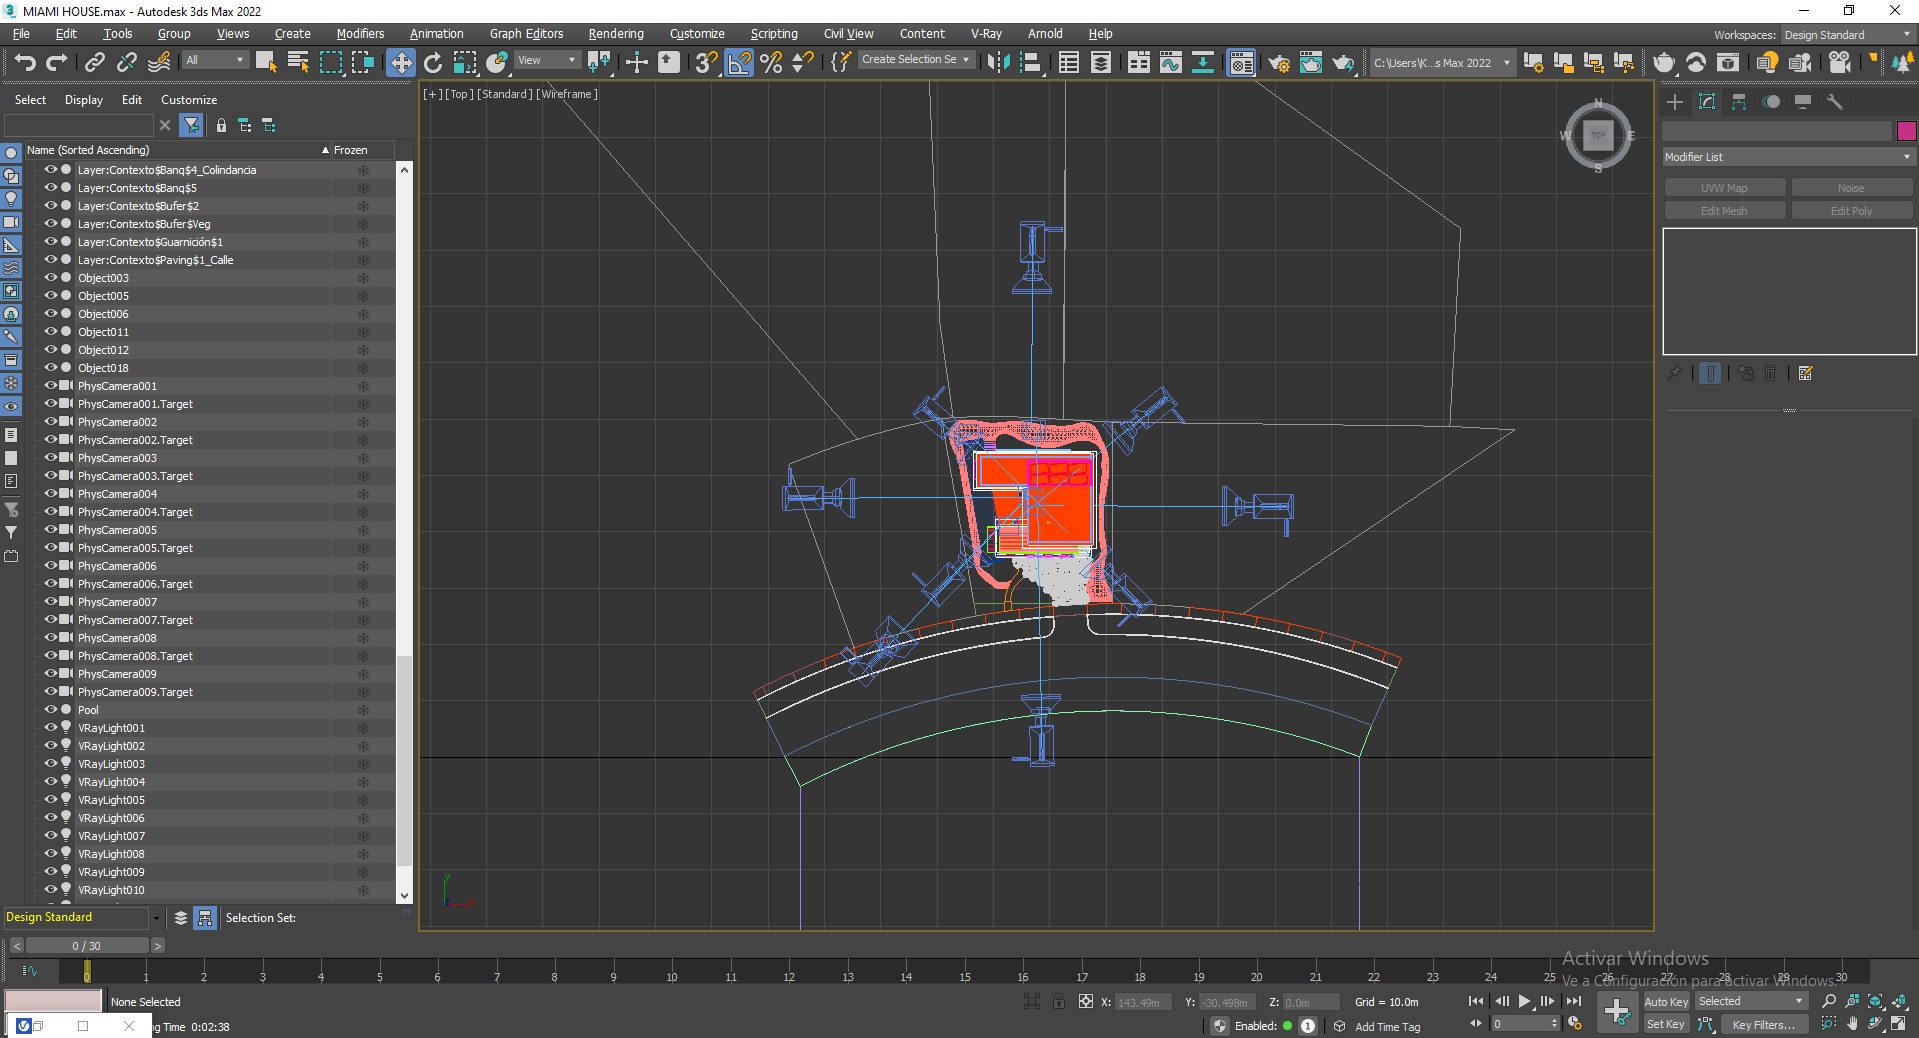
Task: Toggle the Angle Snap icon
Action: pos(739,63)
